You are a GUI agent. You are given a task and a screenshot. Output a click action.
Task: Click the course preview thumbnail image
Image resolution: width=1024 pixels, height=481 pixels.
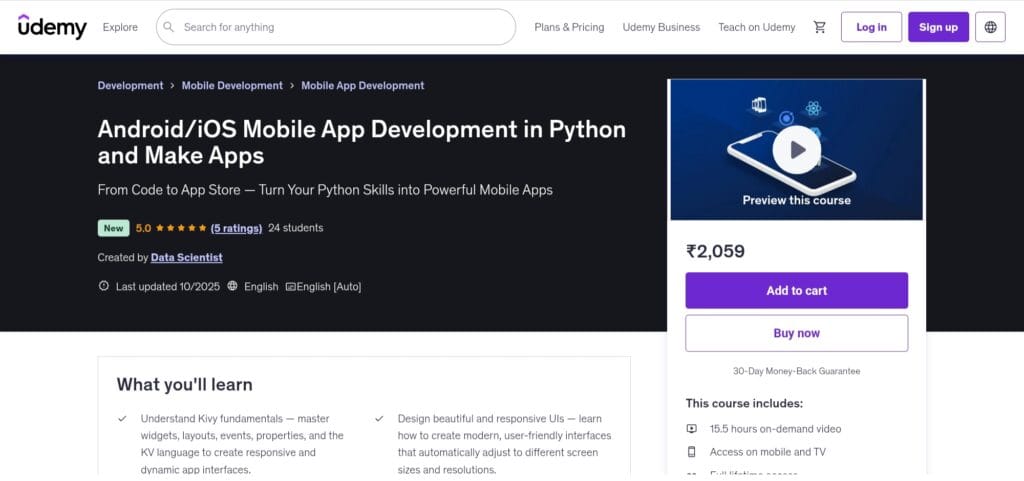(796, 149)
